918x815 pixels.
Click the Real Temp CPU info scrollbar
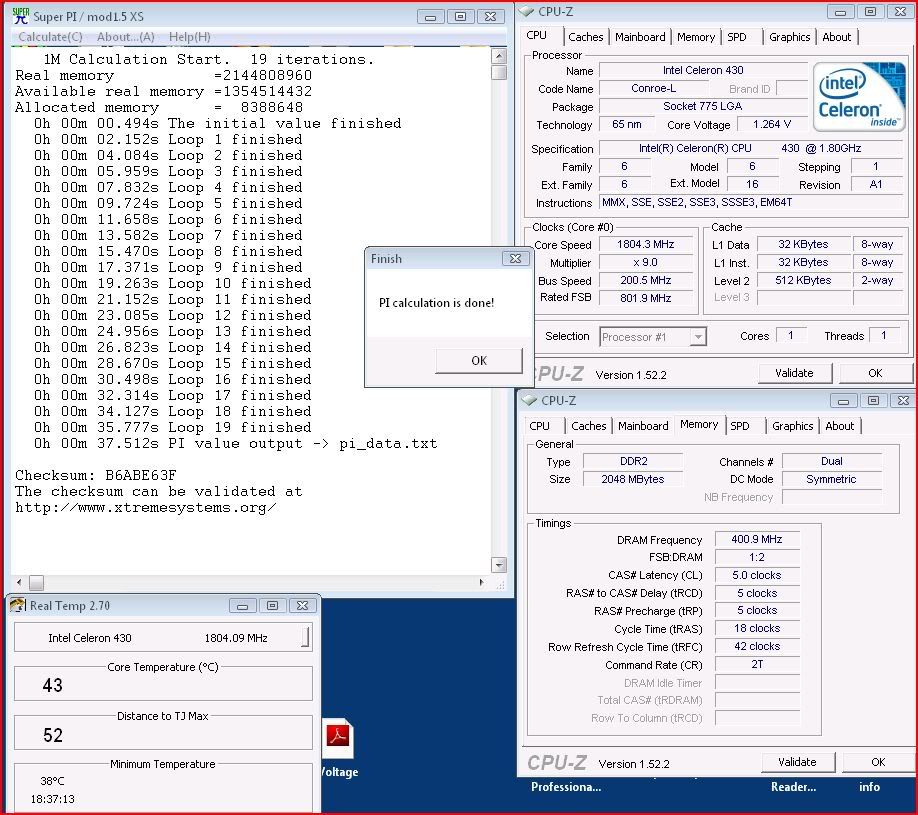click(306, 637)
